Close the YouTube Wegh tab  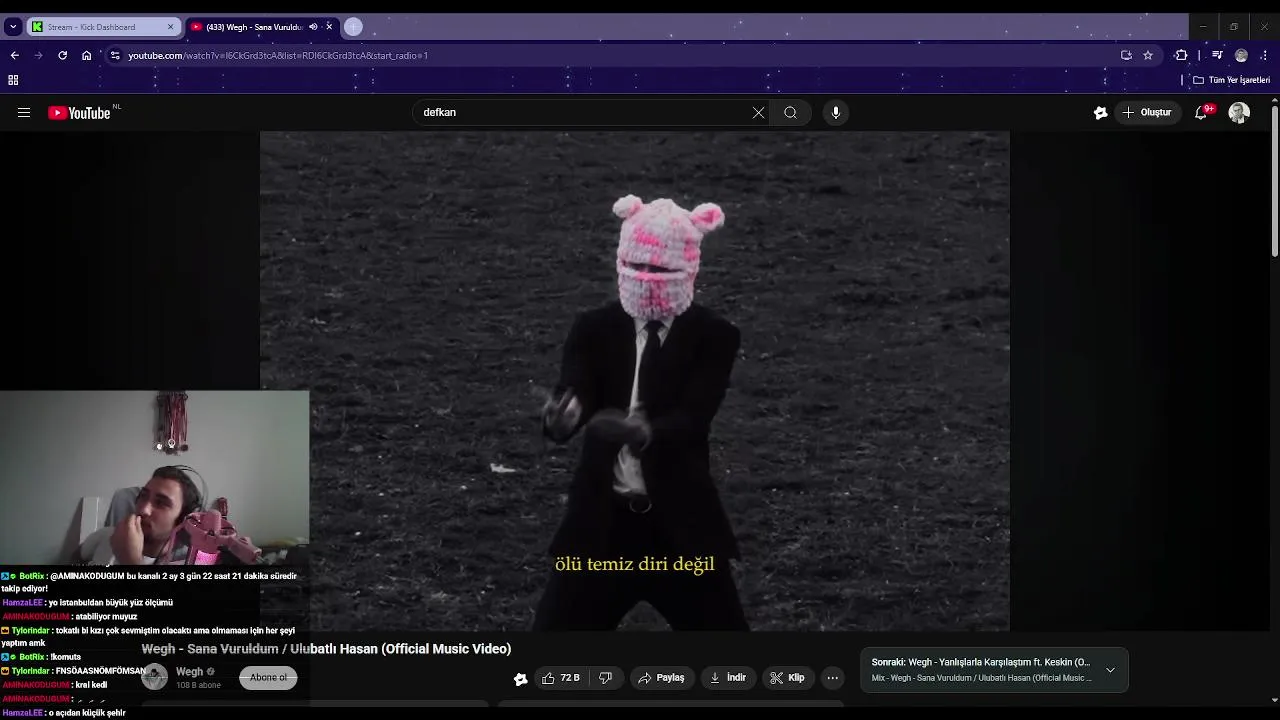(329, 27)
